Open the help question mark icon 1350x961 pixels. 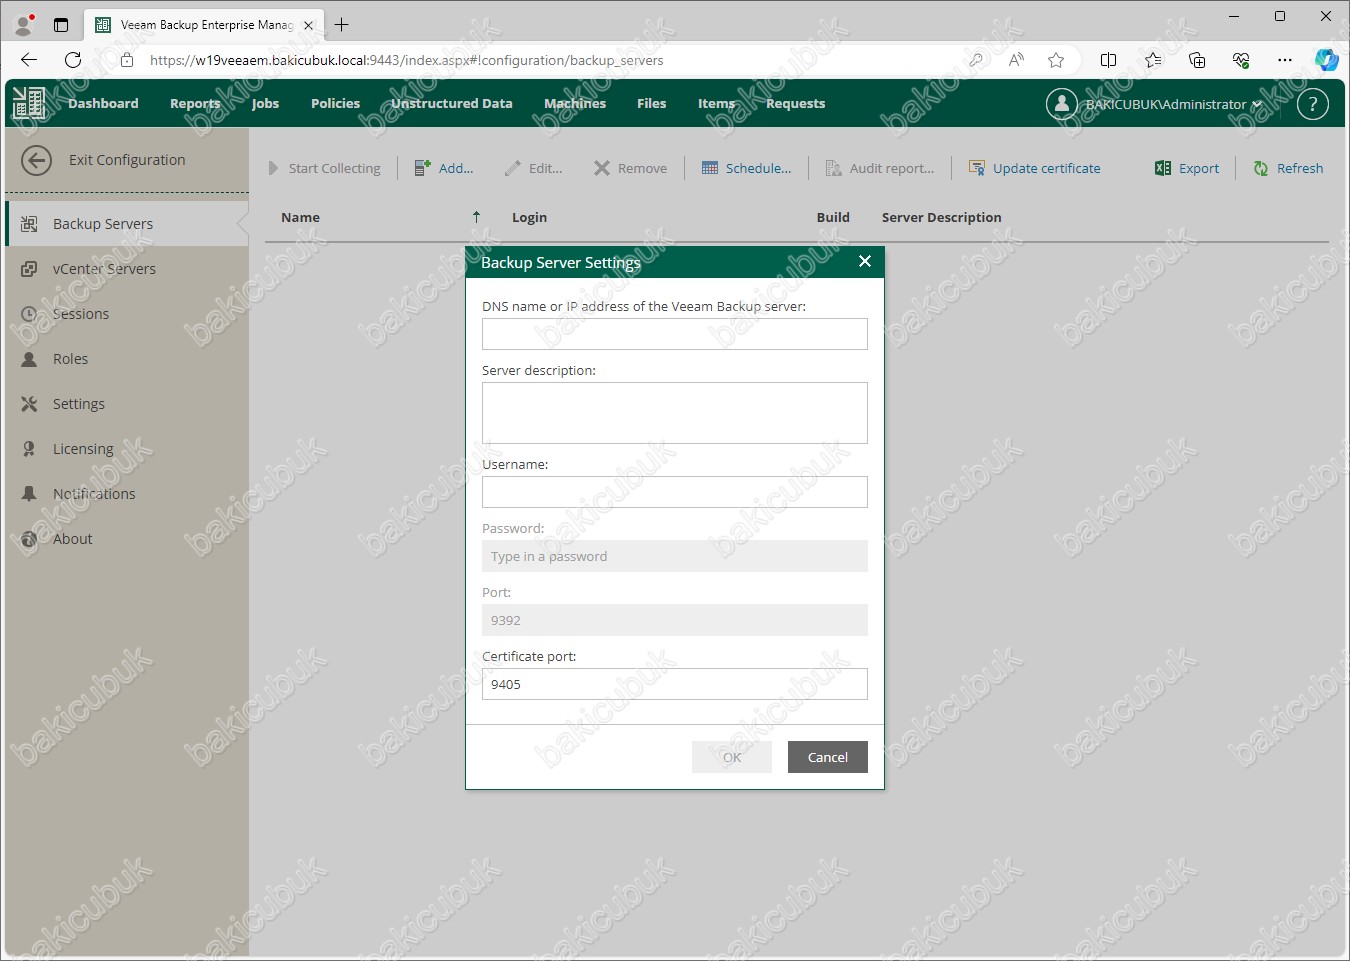click(1312, 104)
